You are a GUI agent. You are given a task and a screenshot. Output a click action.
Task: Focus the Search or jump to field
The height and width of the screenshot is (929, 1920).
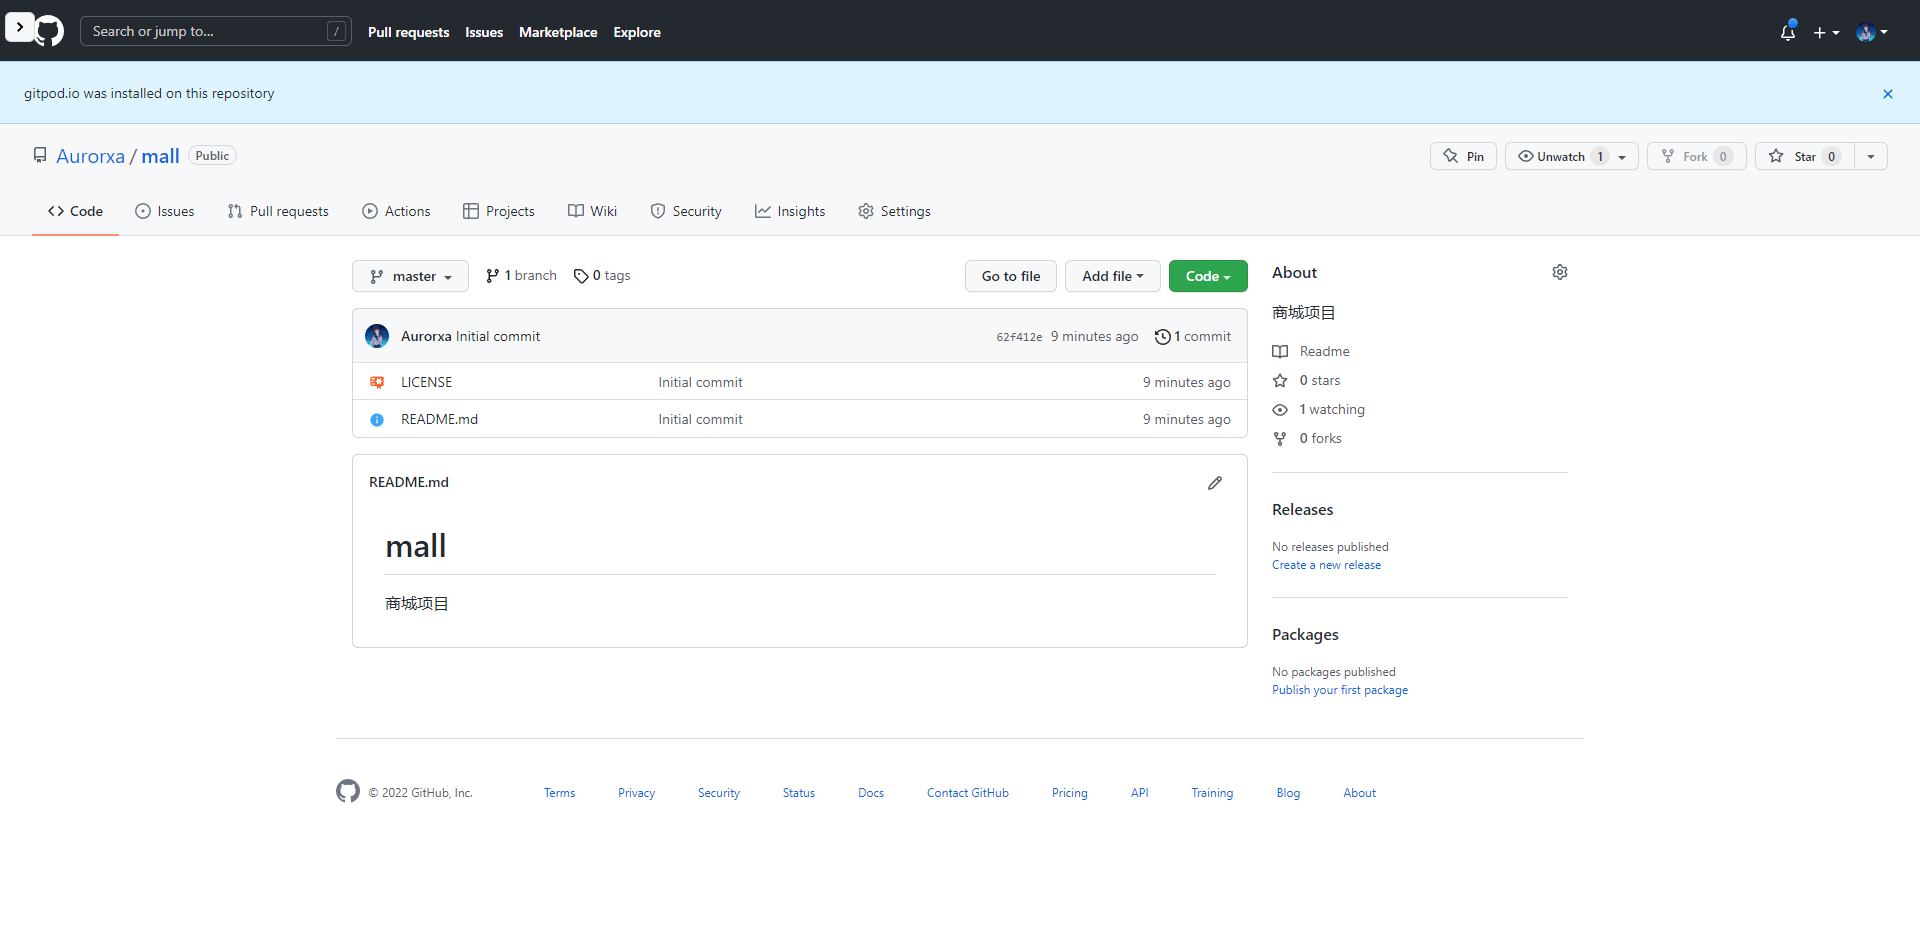pos(215,31)
